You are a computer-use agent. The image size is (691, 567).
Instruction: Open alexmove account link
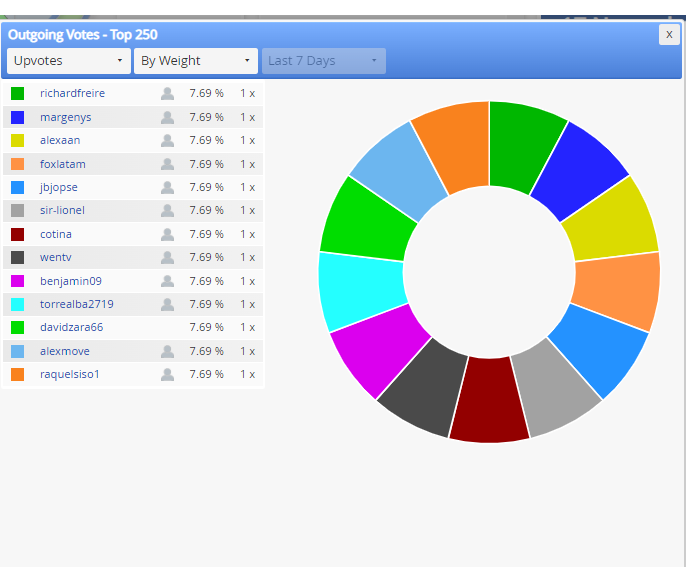[64, 351]
